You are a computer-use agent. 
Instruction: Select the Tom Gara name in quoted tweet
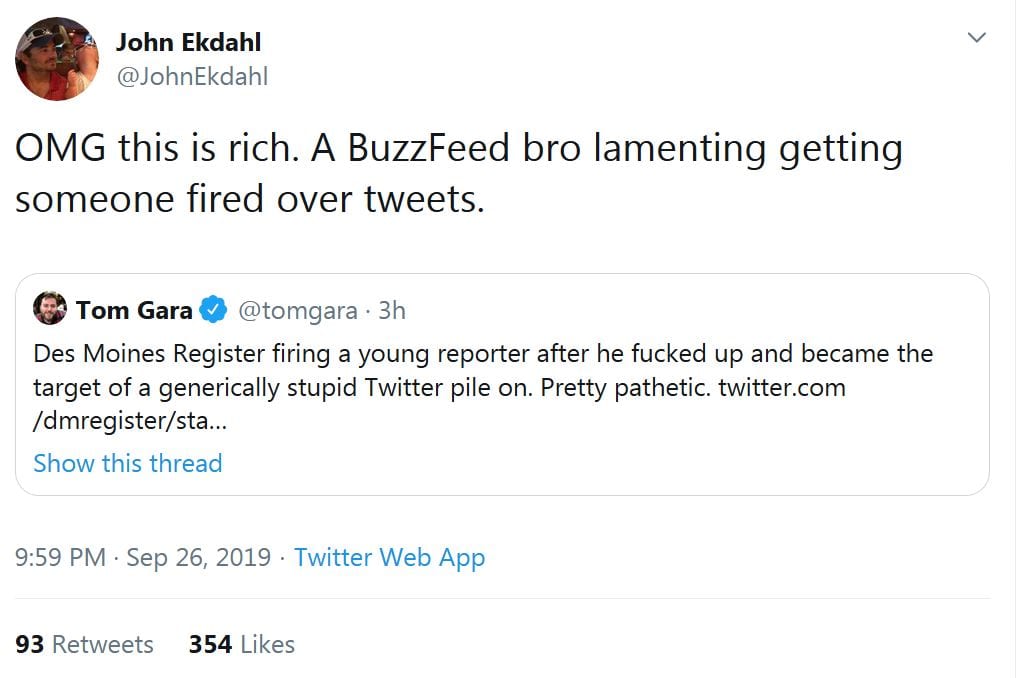[134, 310]
